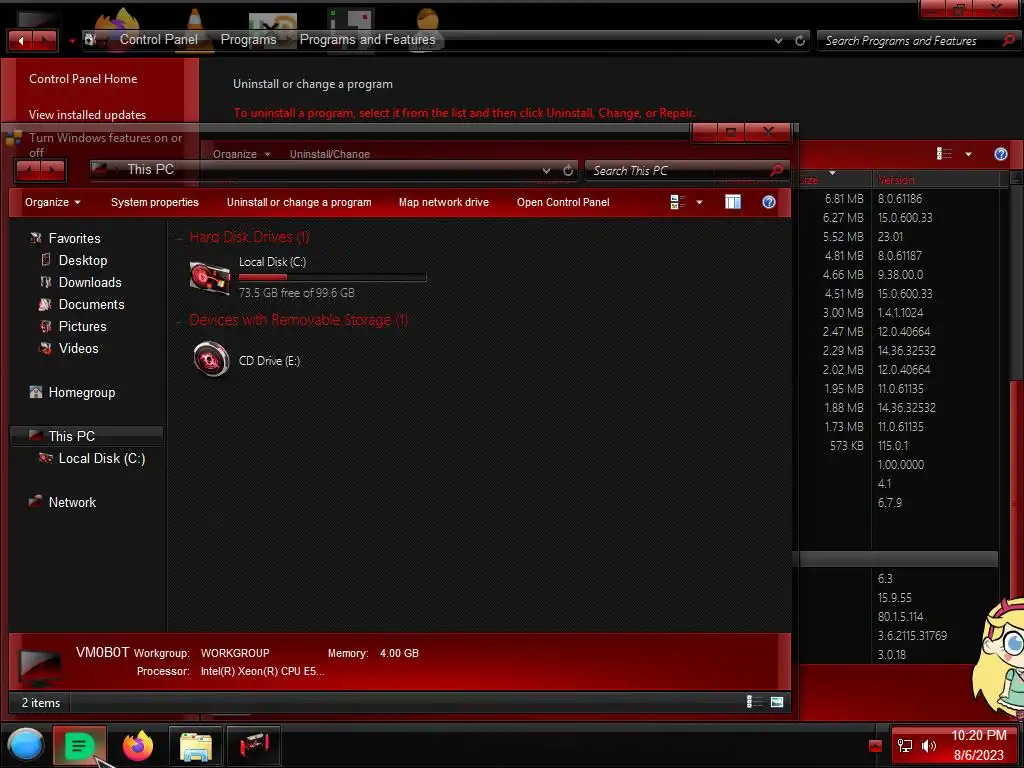Select This PC in navigation pane
This screenshot has width=1024, height=768.
coord(86,436)
